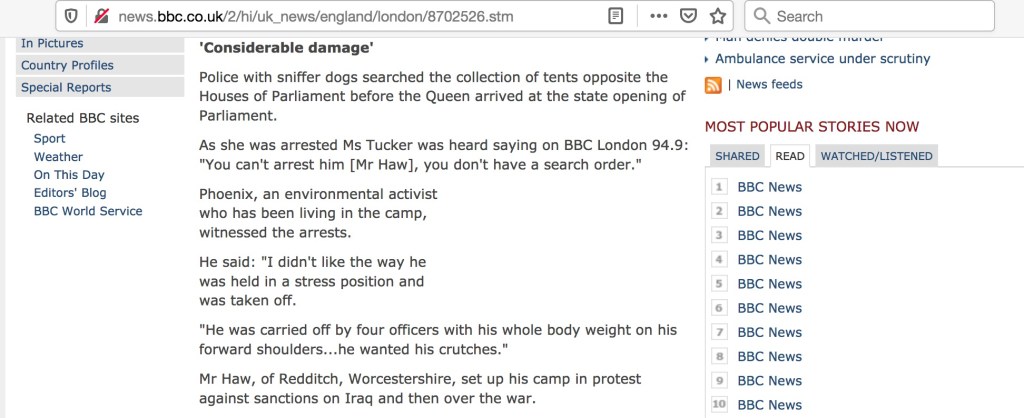Visit BBC World Service link

tap(88, 211)
